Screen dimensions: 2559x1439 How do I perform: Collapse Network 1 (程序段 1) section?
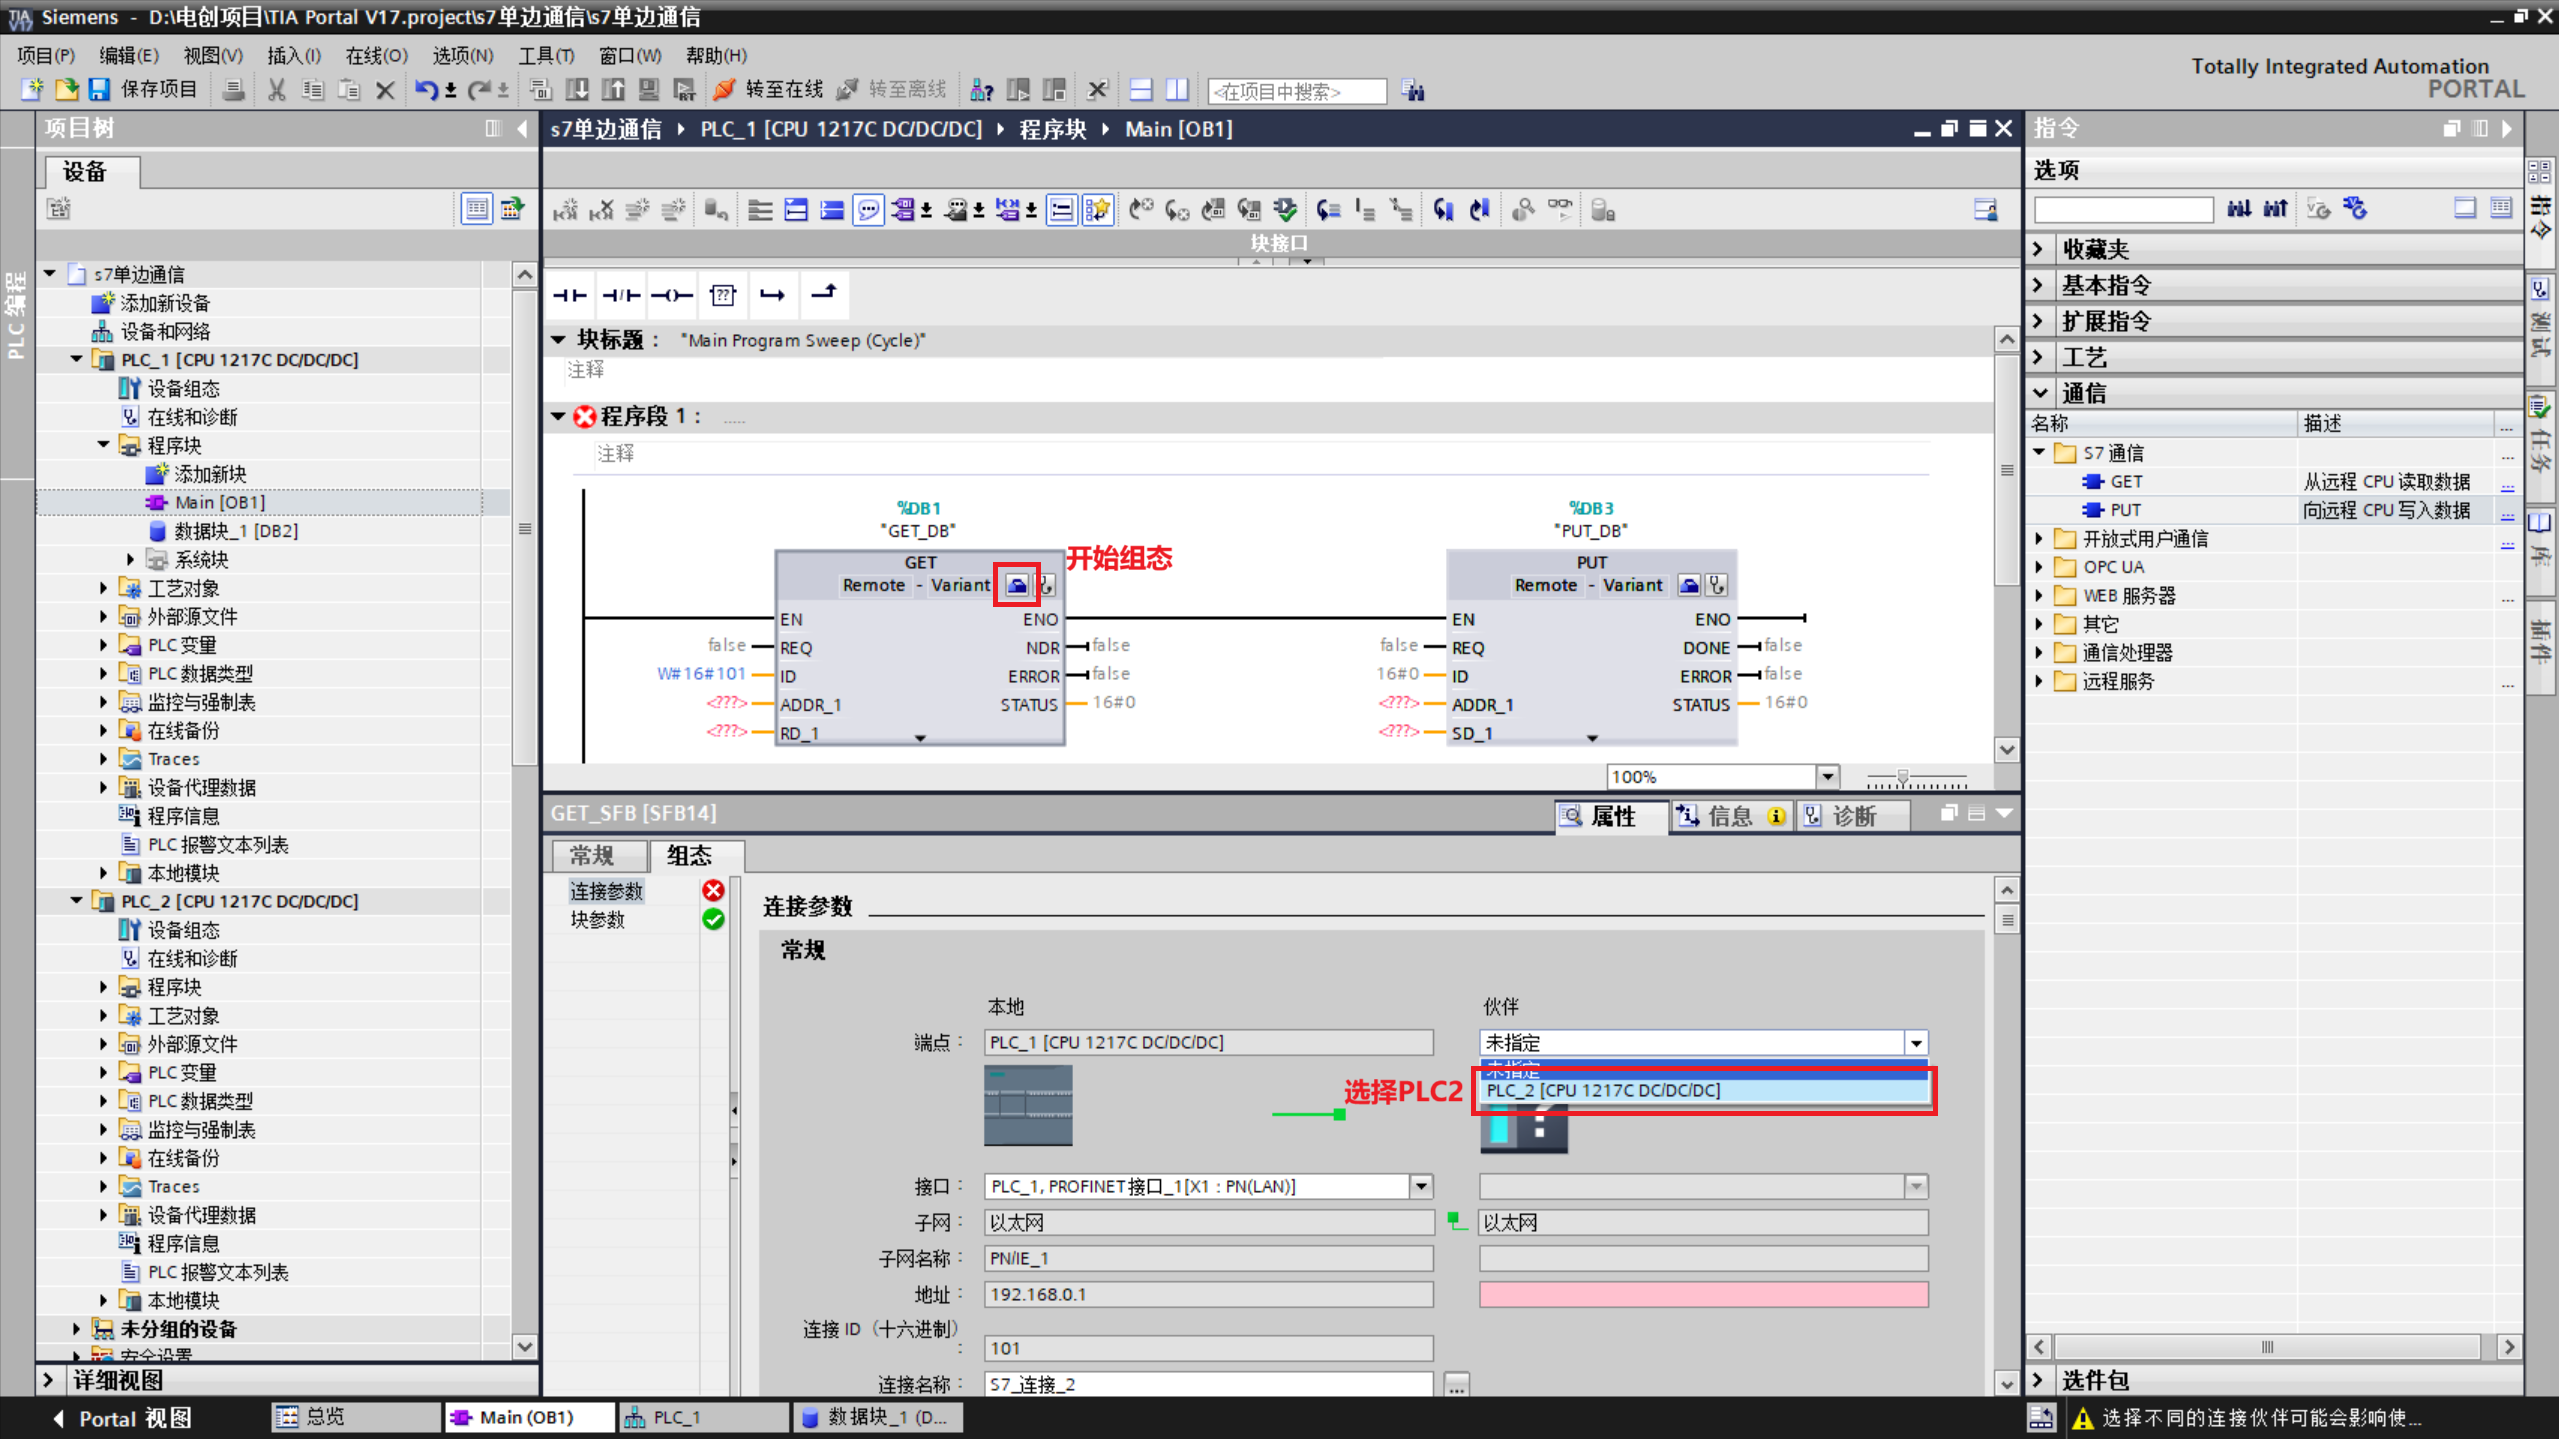(x=558, y=416)
